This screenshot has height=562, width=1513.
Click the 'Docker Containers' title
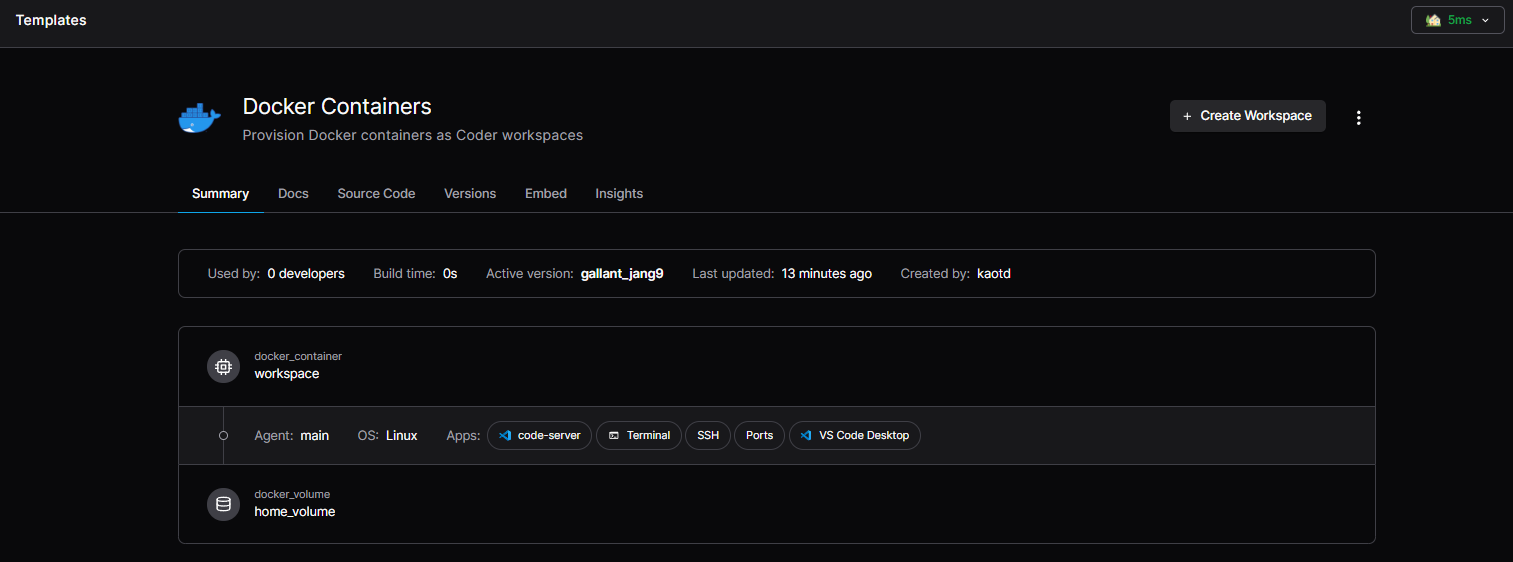(x=337, y=106)
